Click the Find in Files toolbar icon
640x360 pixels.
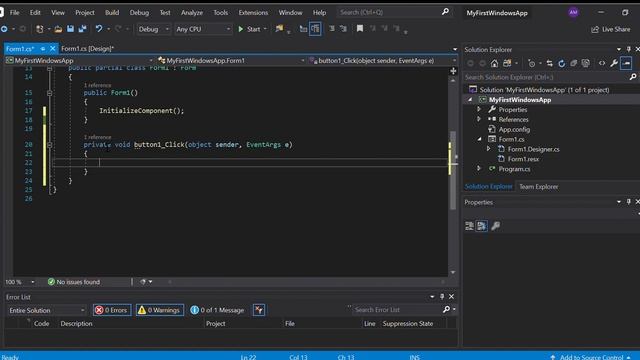(x=279, y=29)
